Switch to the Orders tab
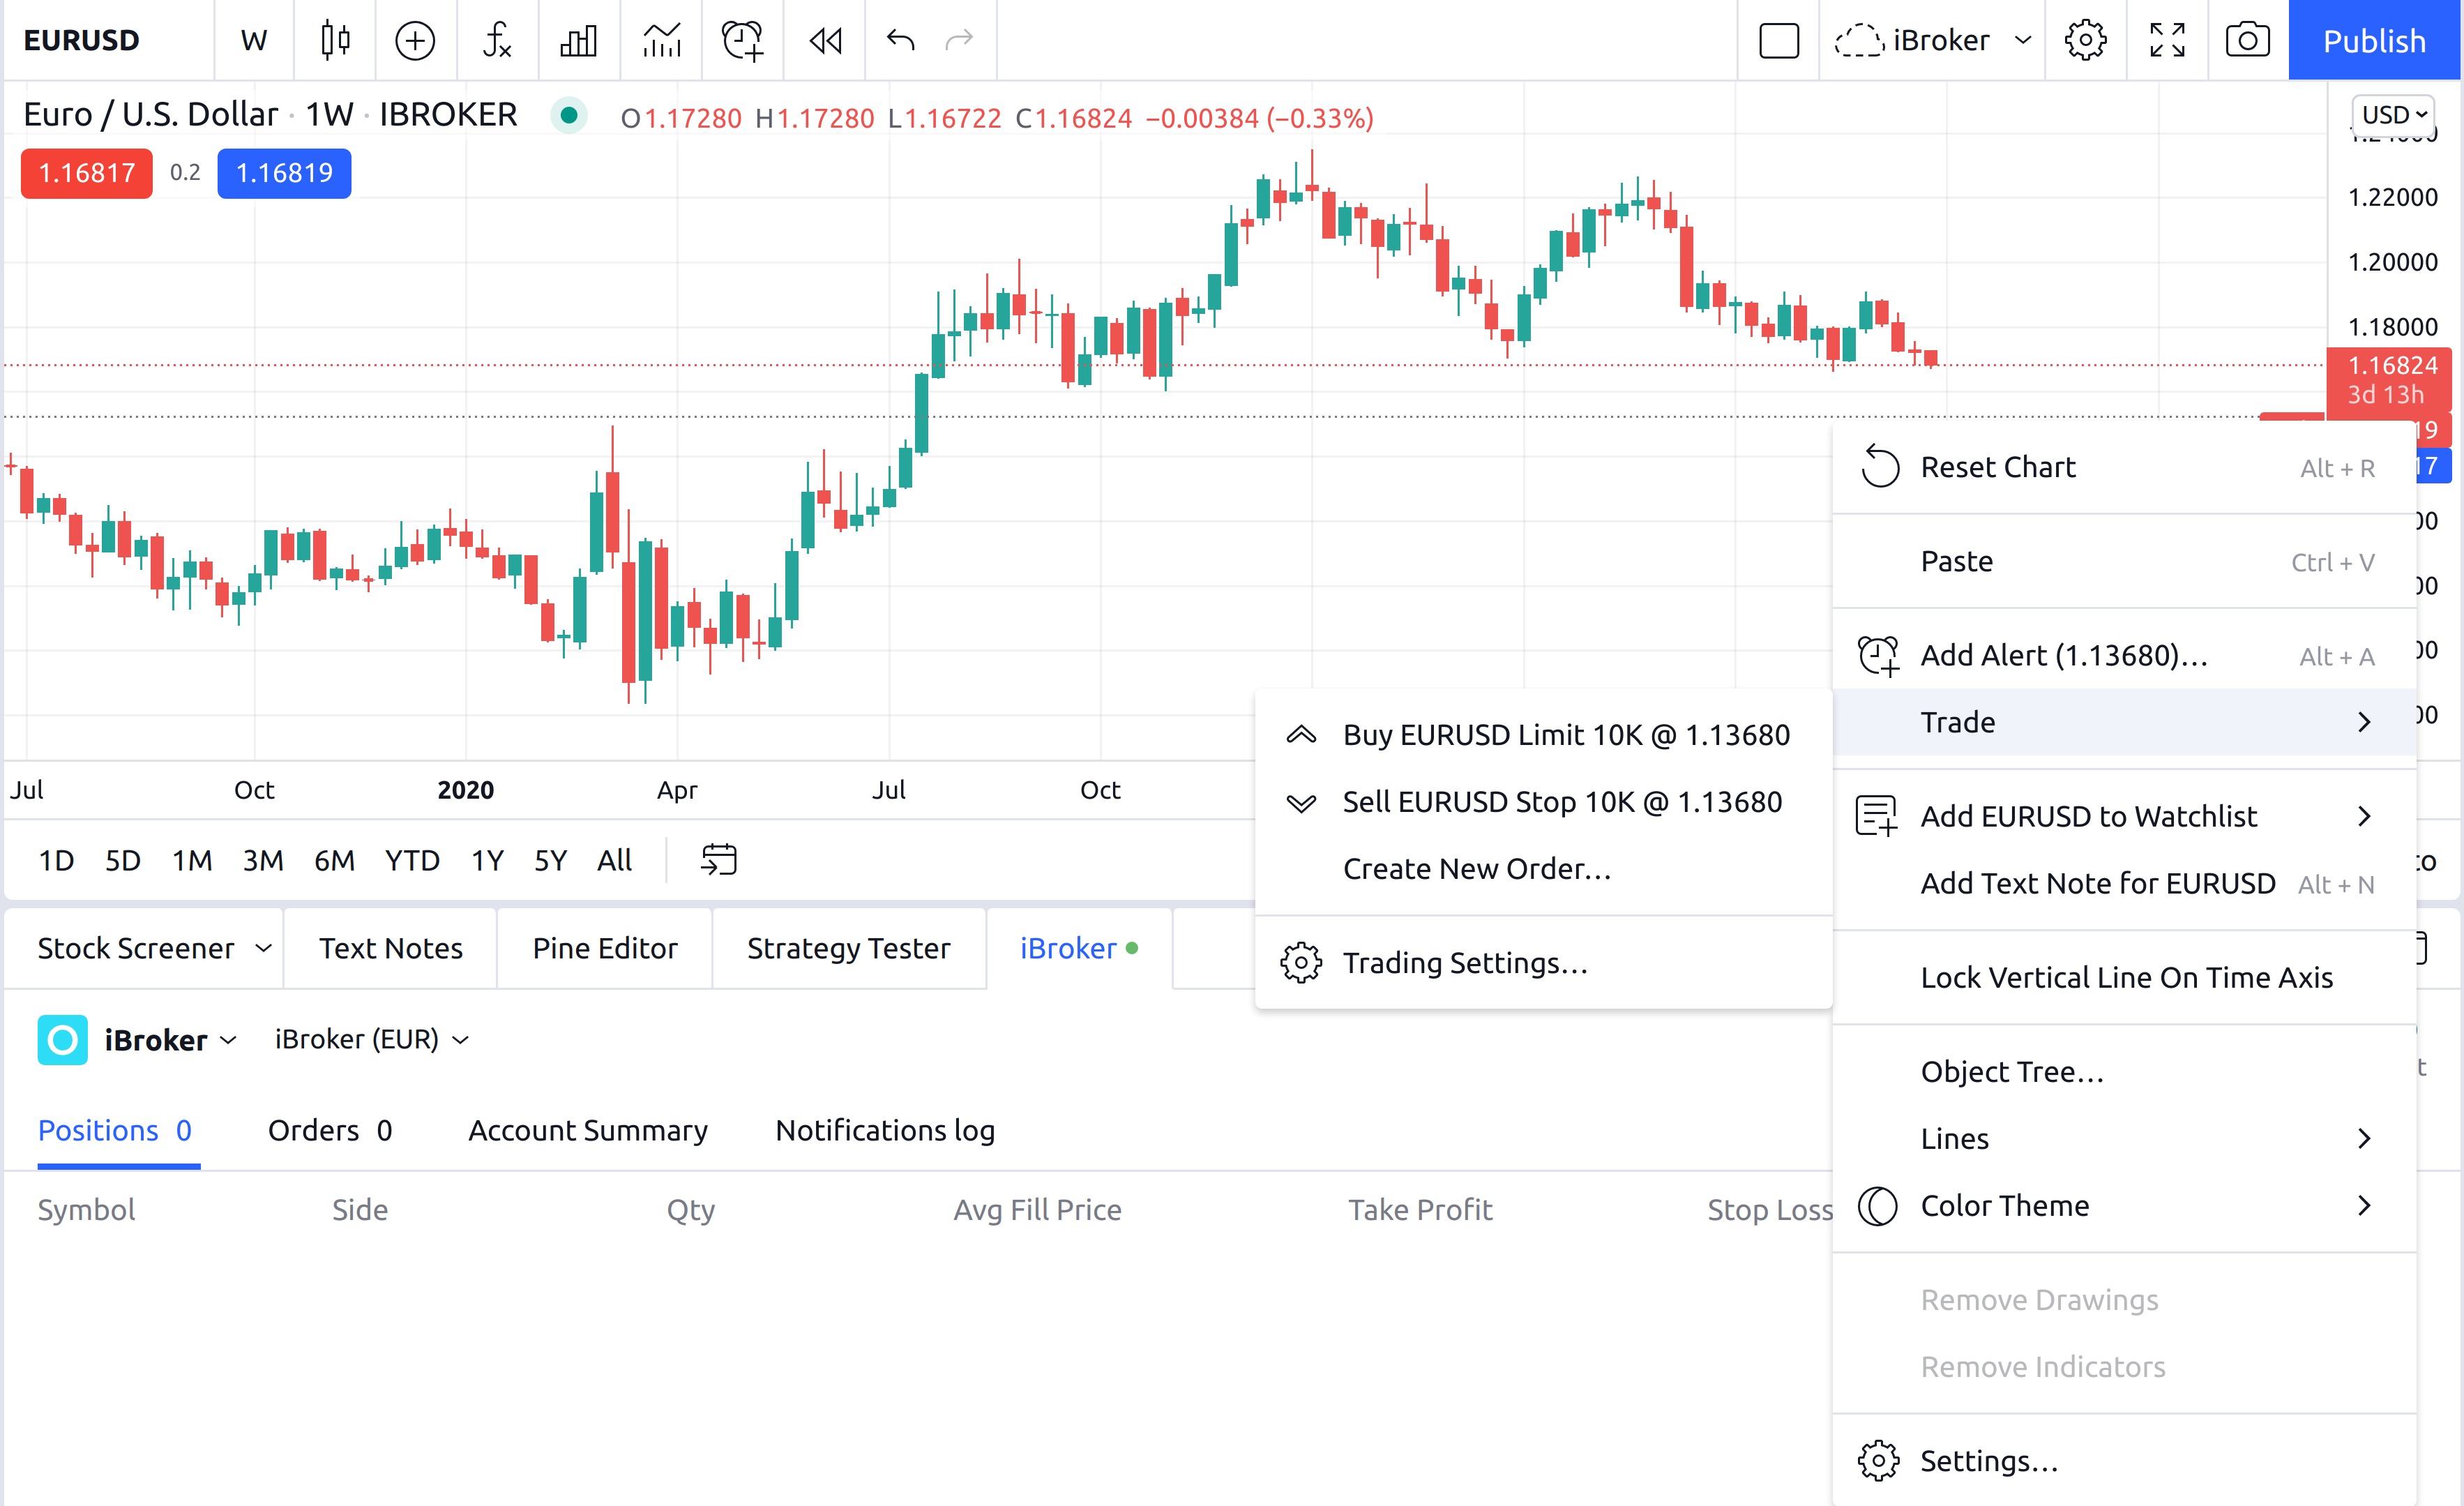The width and height of the screenshot is (2464, 1506). point(330,1131)
